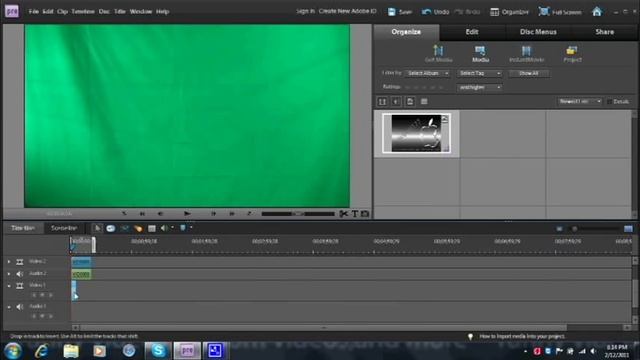
Task: Open the Home welcome screen icon
Action: coord(597,11)
